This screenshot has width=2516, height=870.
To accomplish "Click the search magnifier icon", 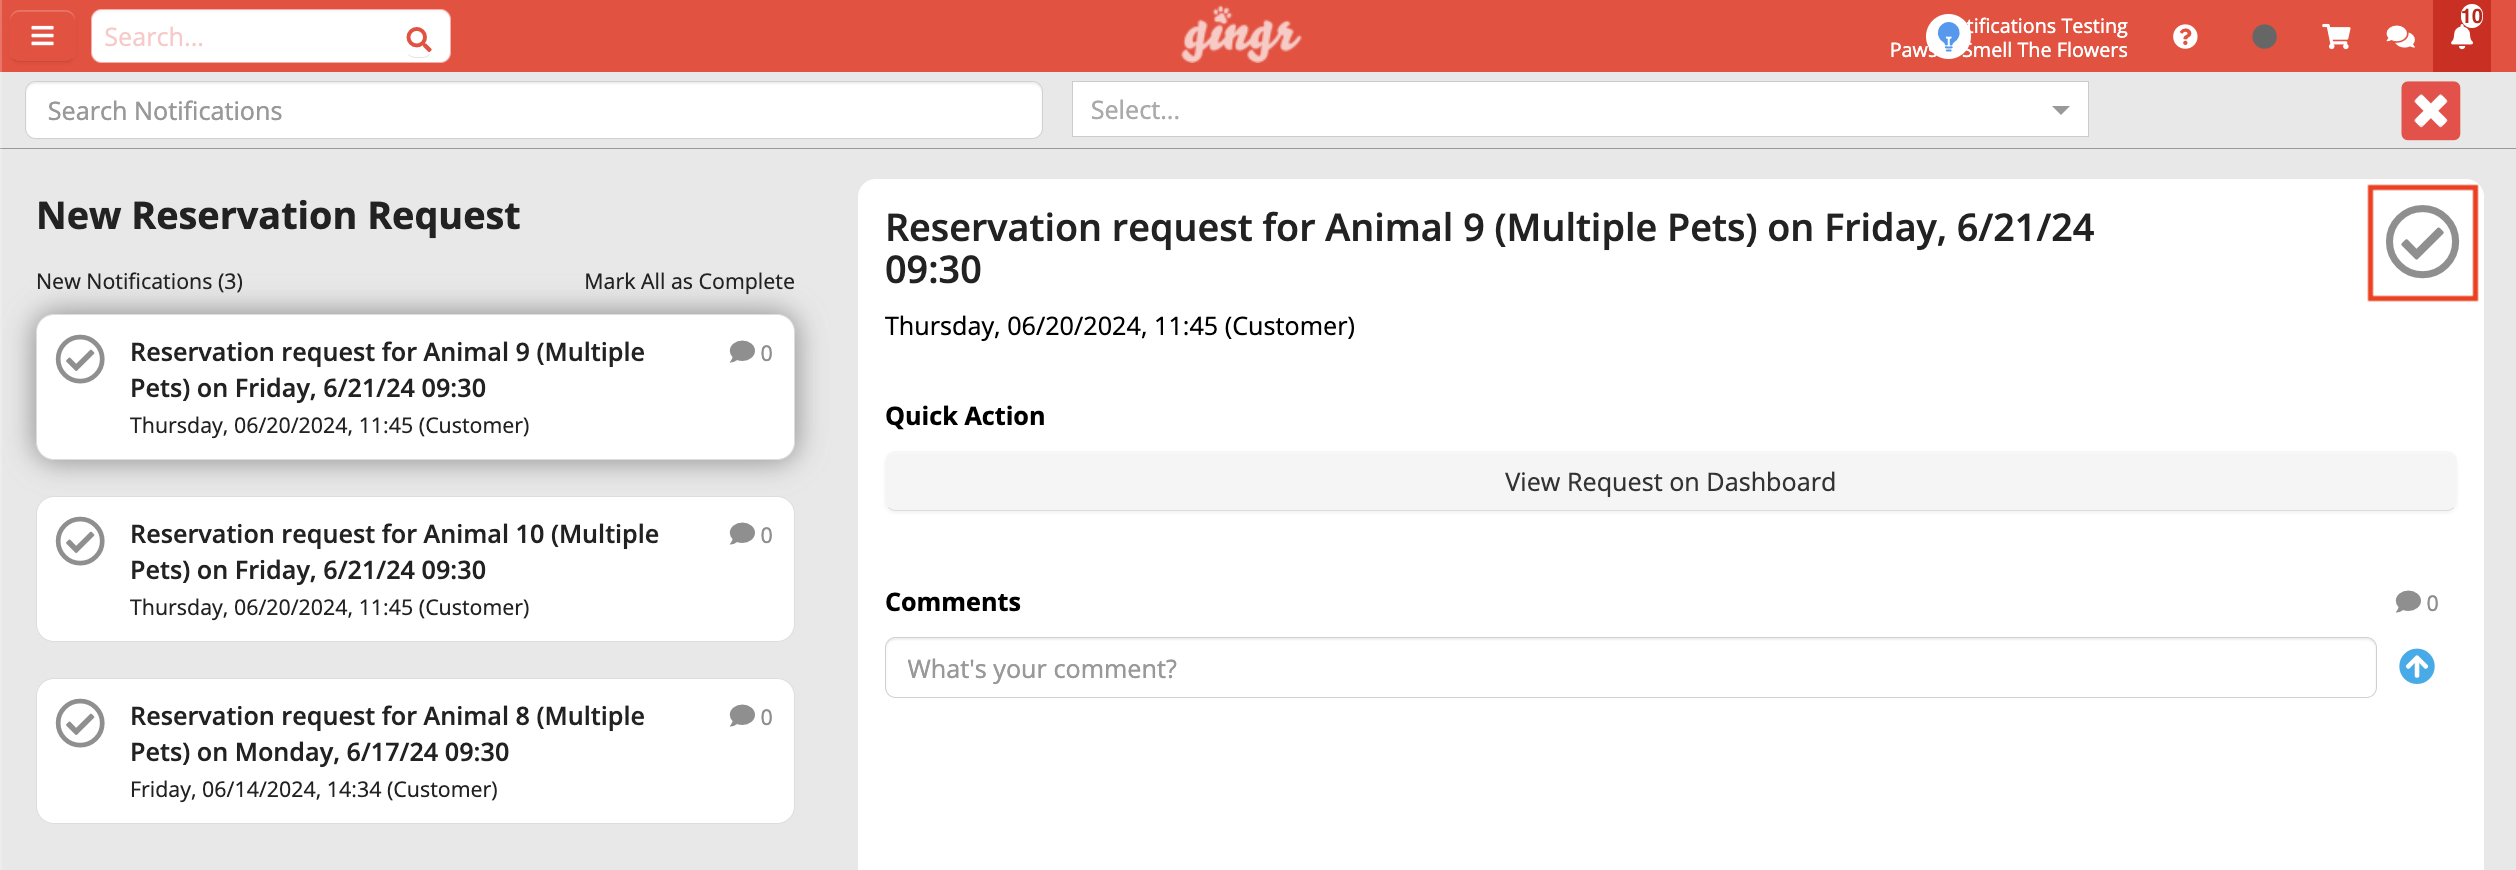I will [x=418, y=38].
